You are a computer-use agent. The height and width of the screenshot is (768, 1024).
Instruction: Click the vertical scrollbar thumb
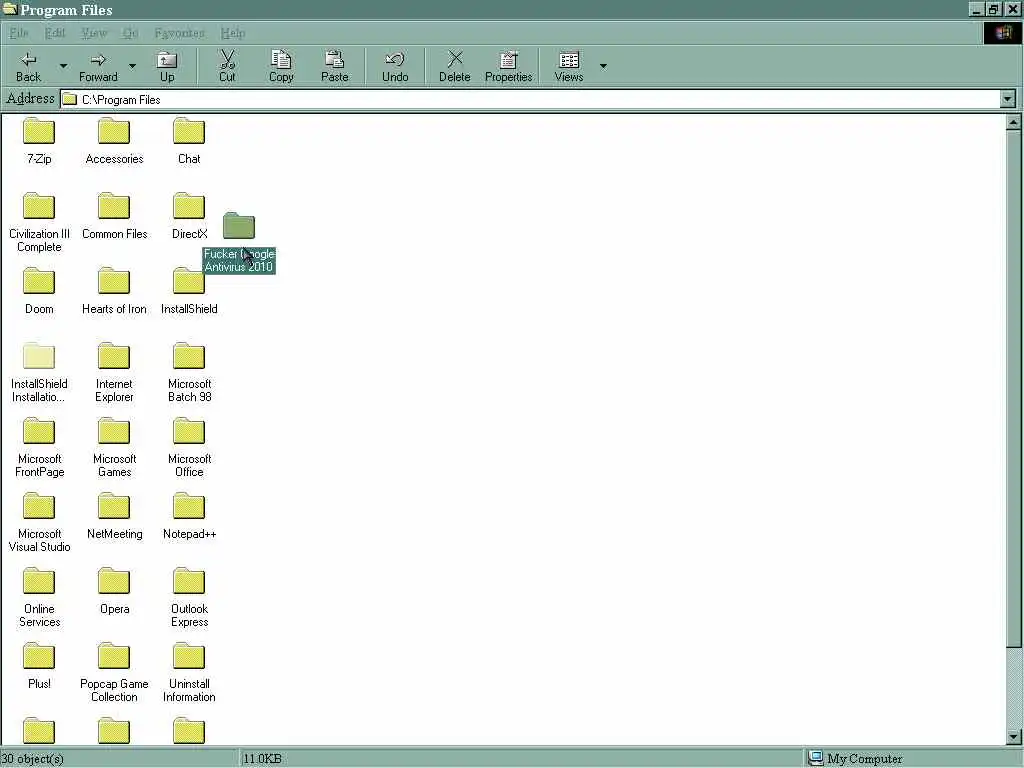click(x=1014, y=389)
